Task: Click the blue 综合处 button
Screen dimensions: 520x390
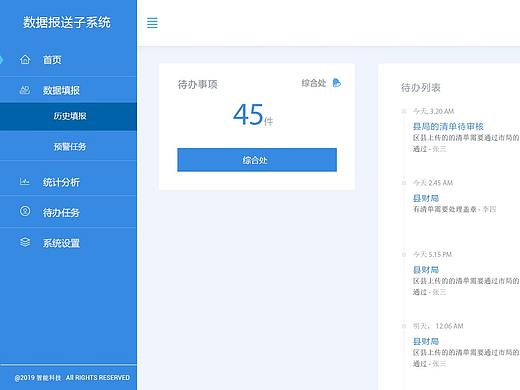Action: pos(257,160)
